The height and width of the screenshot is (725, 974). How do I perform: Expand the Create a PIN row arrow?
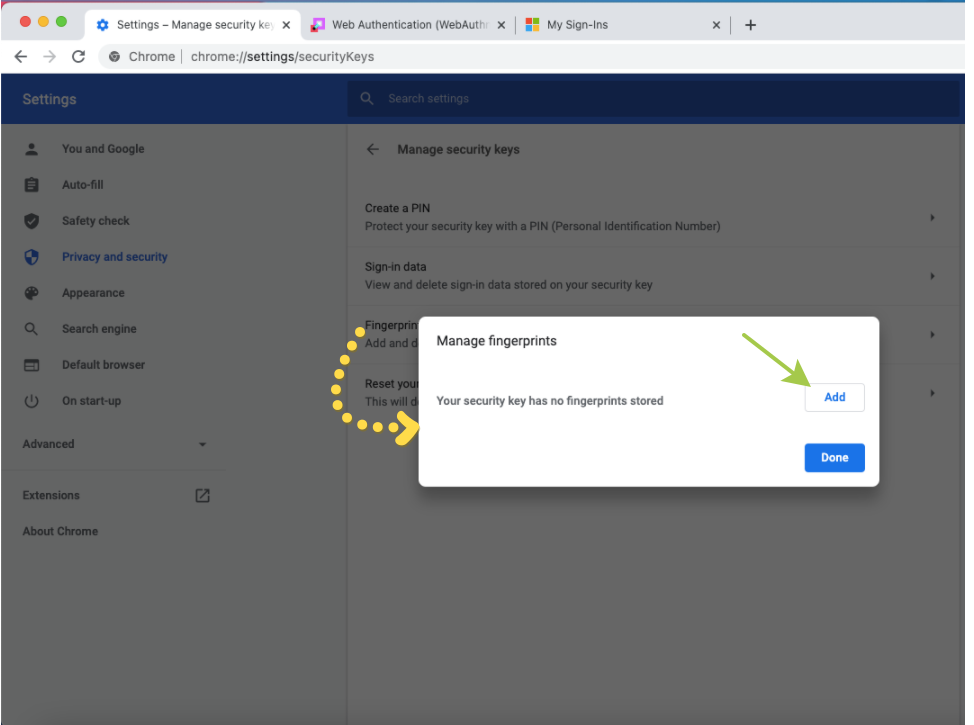pyautogui.click(x=932, y=217)
